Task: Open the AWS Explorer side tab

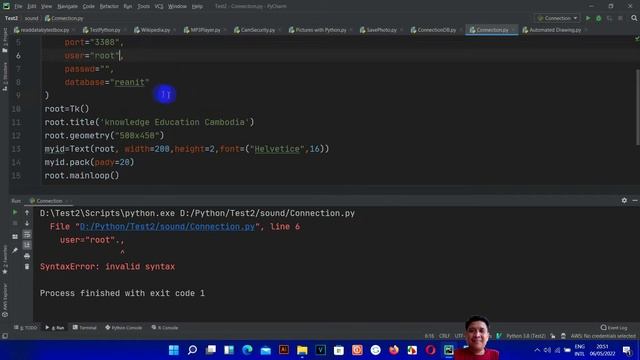Action: (5, 300)
